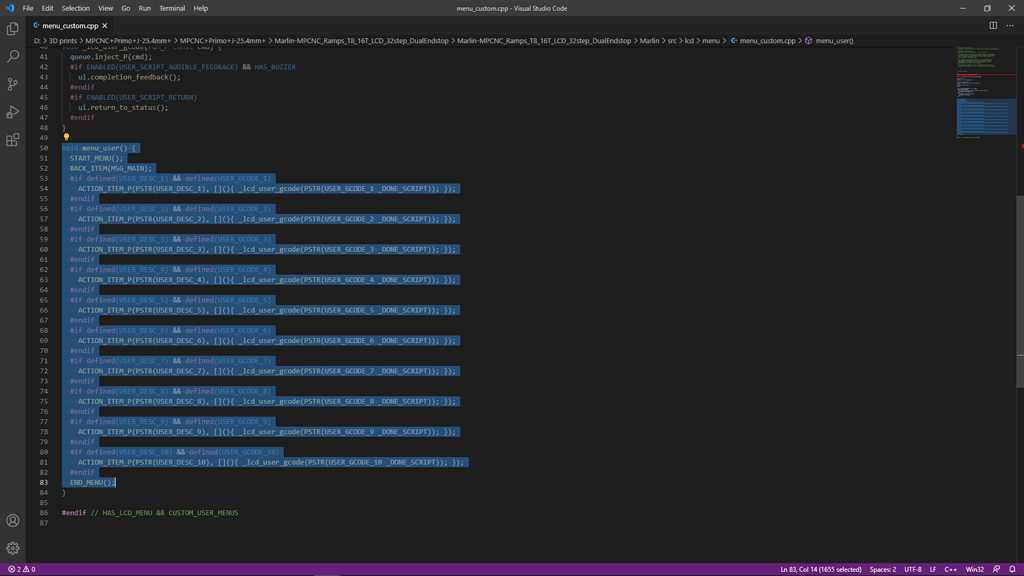The width and height of the screenshot is (1024, 576).
Task: Click Spaces: 2 to change indentation
Action: (884, 567)
